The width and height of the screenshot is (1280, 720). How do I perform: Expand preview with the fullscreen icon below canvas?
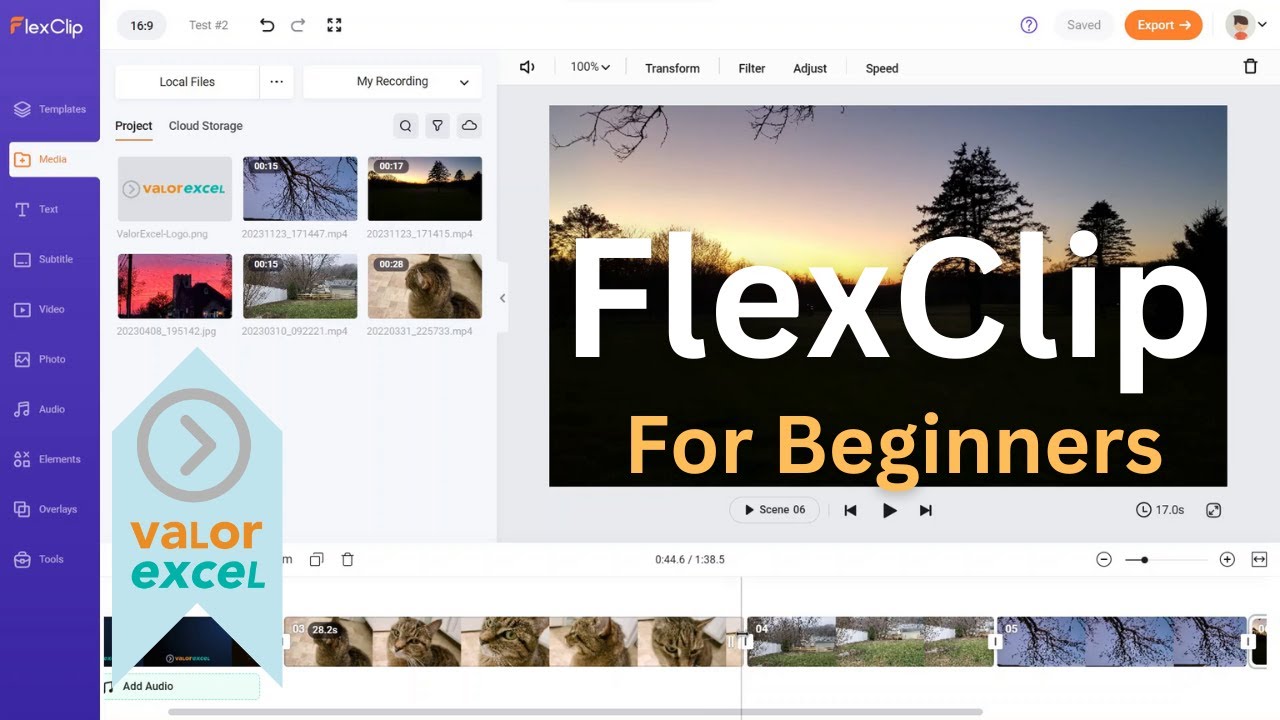coord(1214,510)
